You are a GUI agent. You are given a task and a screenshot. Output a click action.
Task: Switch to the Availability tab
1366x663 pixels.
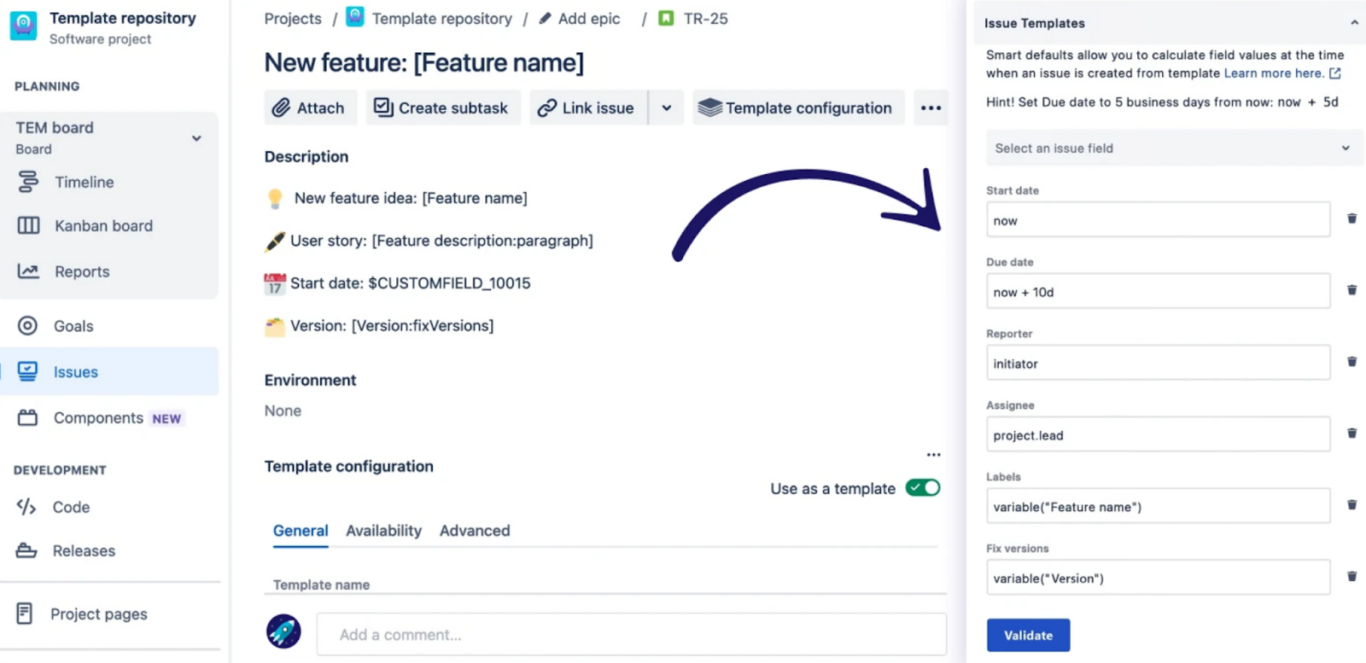coord(383,530)
